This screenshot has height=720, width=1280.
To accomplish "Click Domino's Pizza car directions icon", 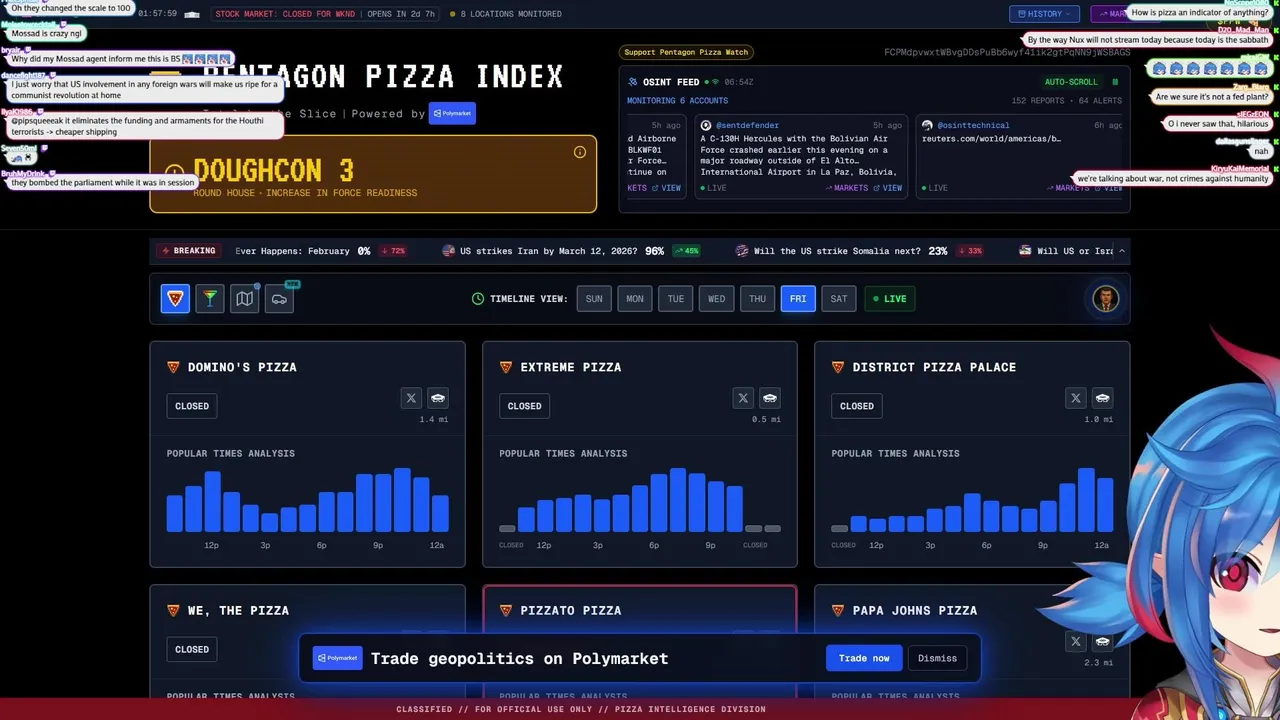I will [x=438, y=398].
